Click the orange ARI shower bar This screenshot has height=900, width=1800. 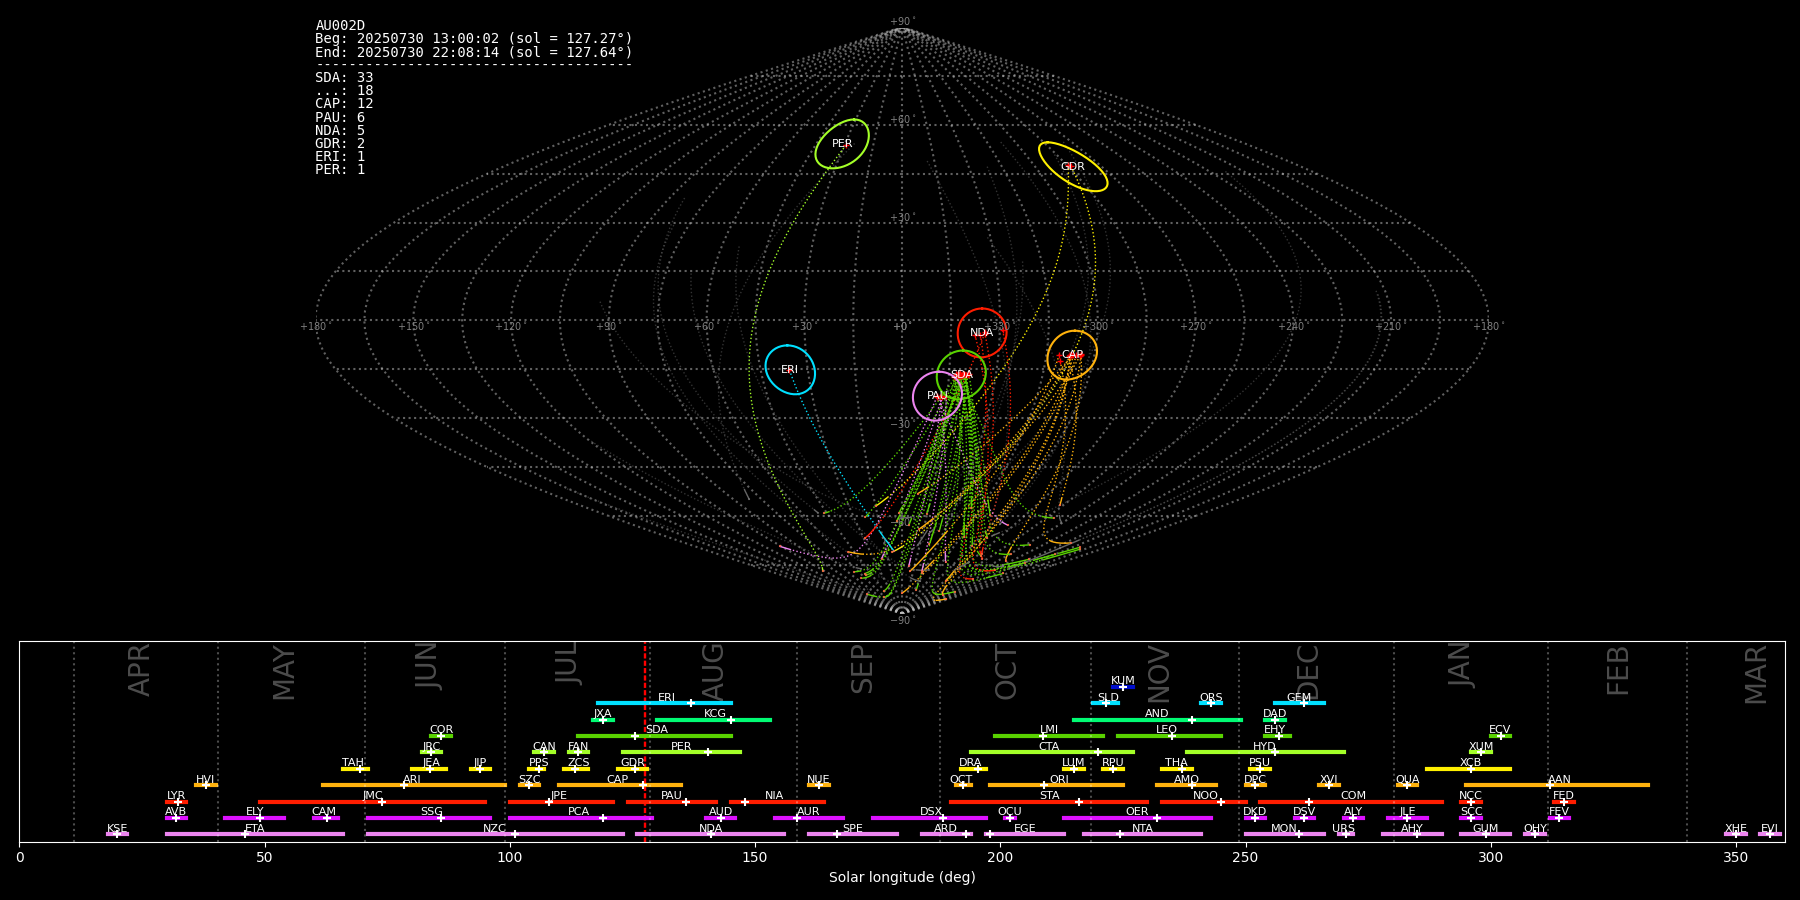point(414,785)
